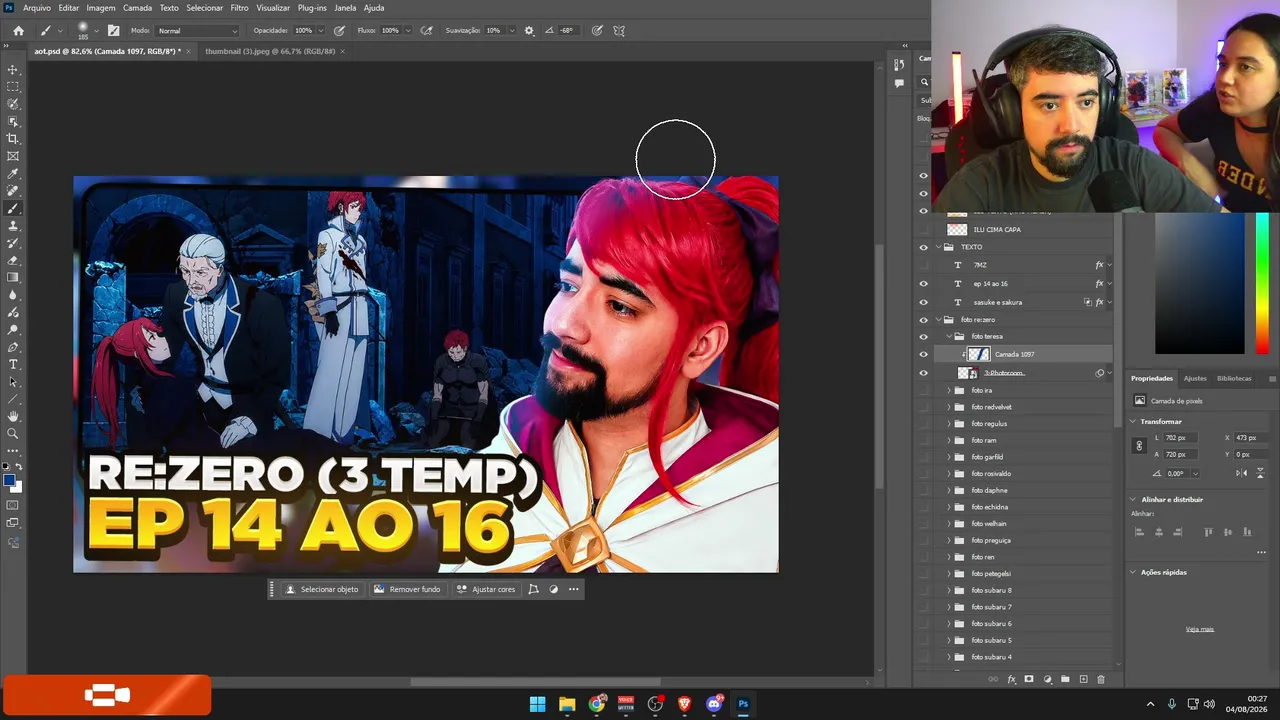Click the blue foreground color swatch
1280x720 pixels.
click(x=9, y=481)
